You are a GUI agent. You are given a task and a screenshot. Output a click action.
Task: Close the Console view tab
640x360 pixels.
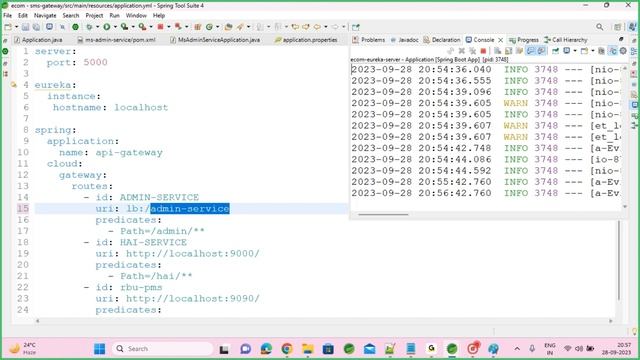coord(500,40)
